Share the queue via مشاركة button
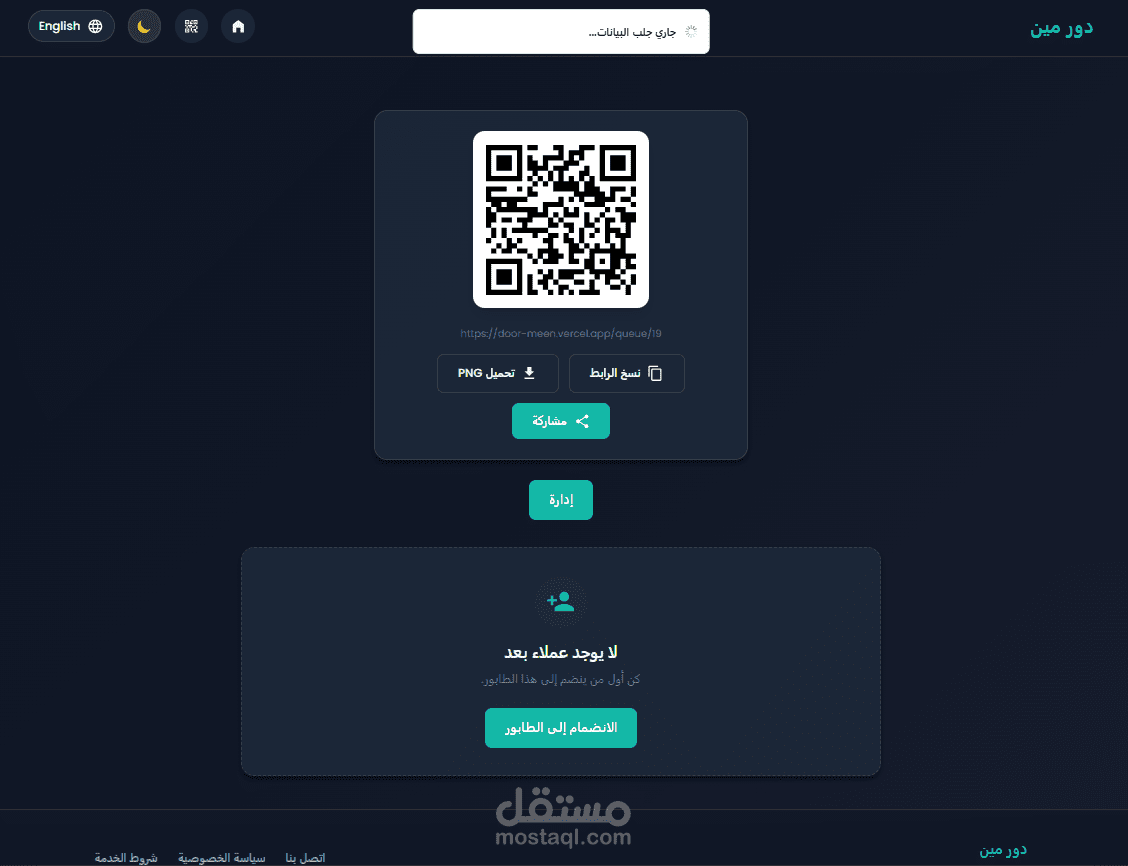The image size is (1128, 866). coord(561,421)
